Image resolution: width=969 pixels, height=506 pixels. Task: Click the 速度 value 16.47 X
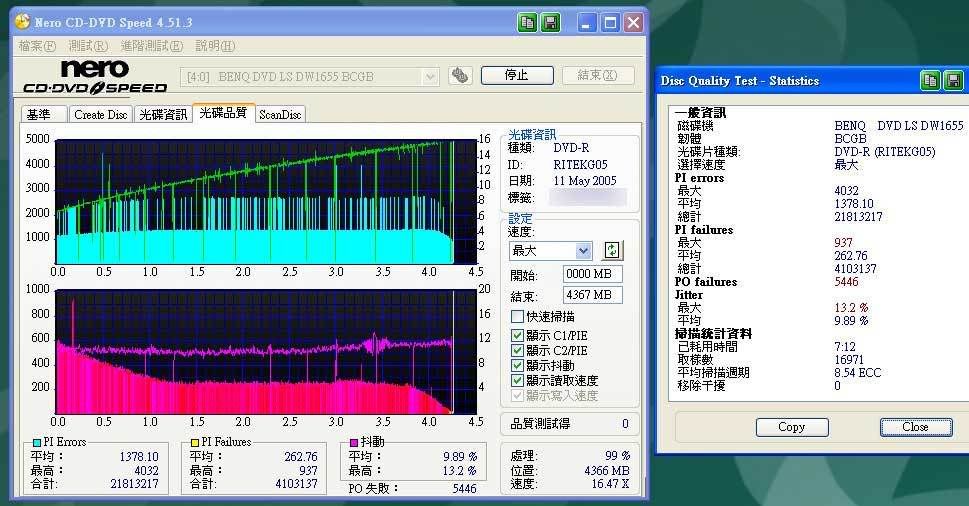point(610,484)
